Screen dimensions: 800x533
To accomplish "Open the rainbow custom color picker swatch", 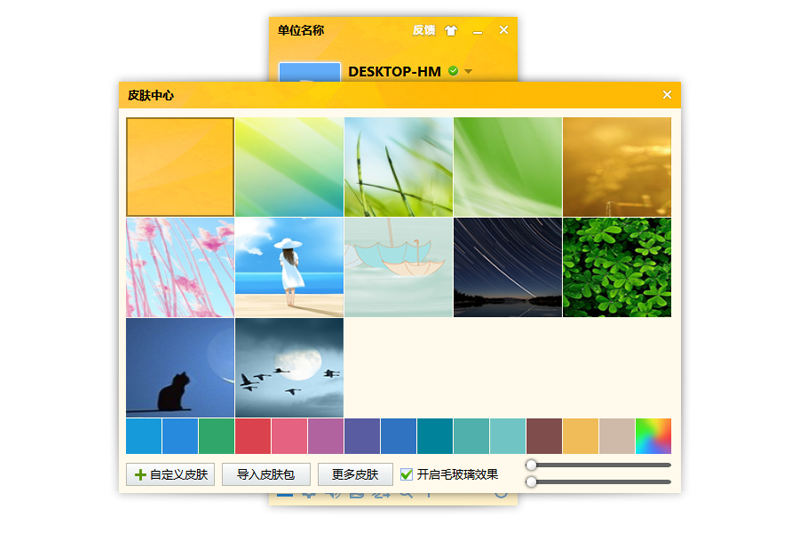I will coord(653,436).
